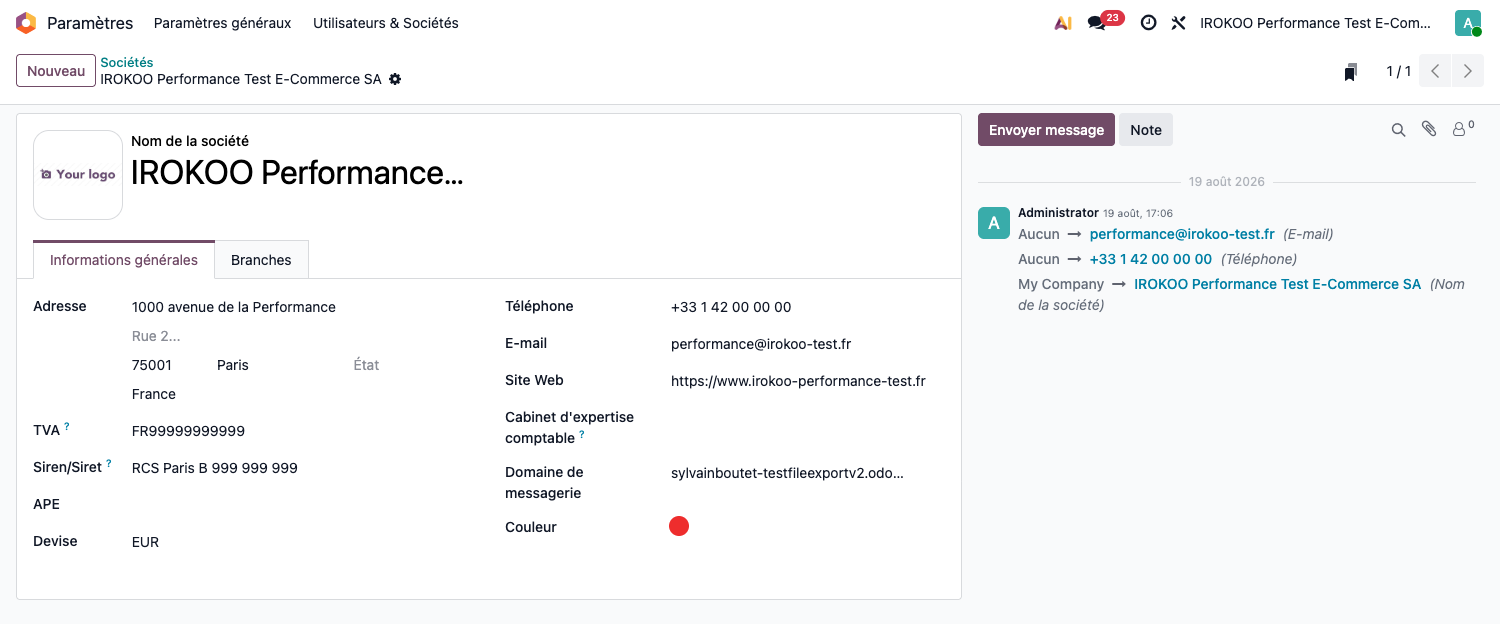Open the AI assistant icon
The height and width of the screenshot is (624, 1500).
pyautogui.click(x=1063, y=23)
